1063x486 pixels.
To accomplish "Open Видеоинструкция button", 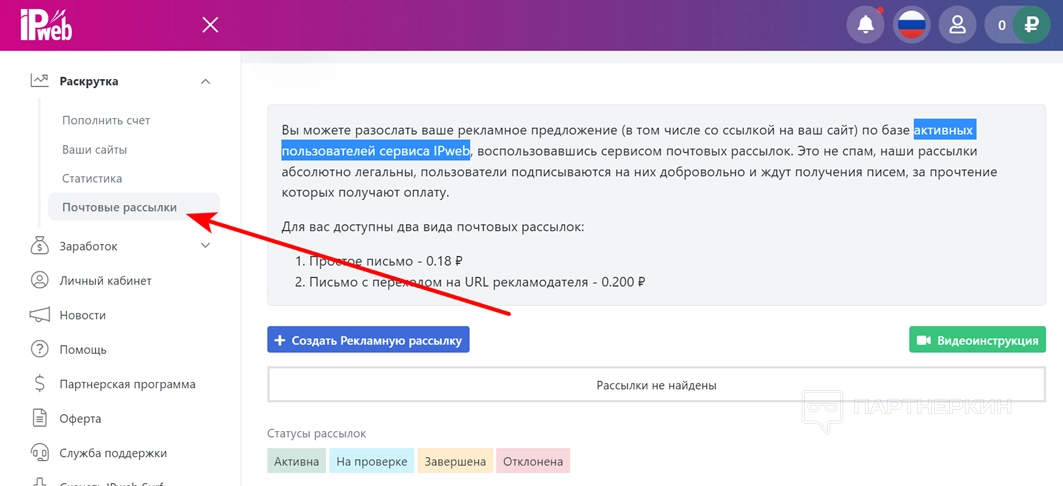I will pos(977,340).
